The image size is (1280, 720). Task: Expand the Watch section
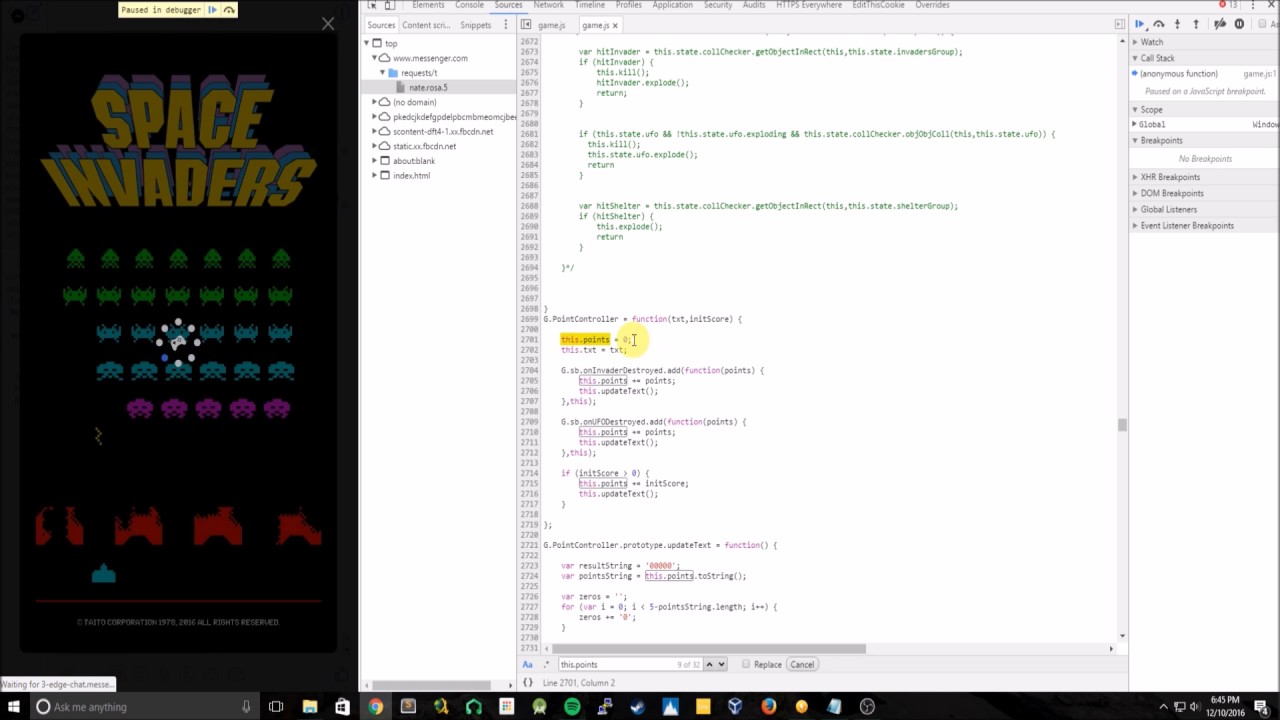(1204, 42)
